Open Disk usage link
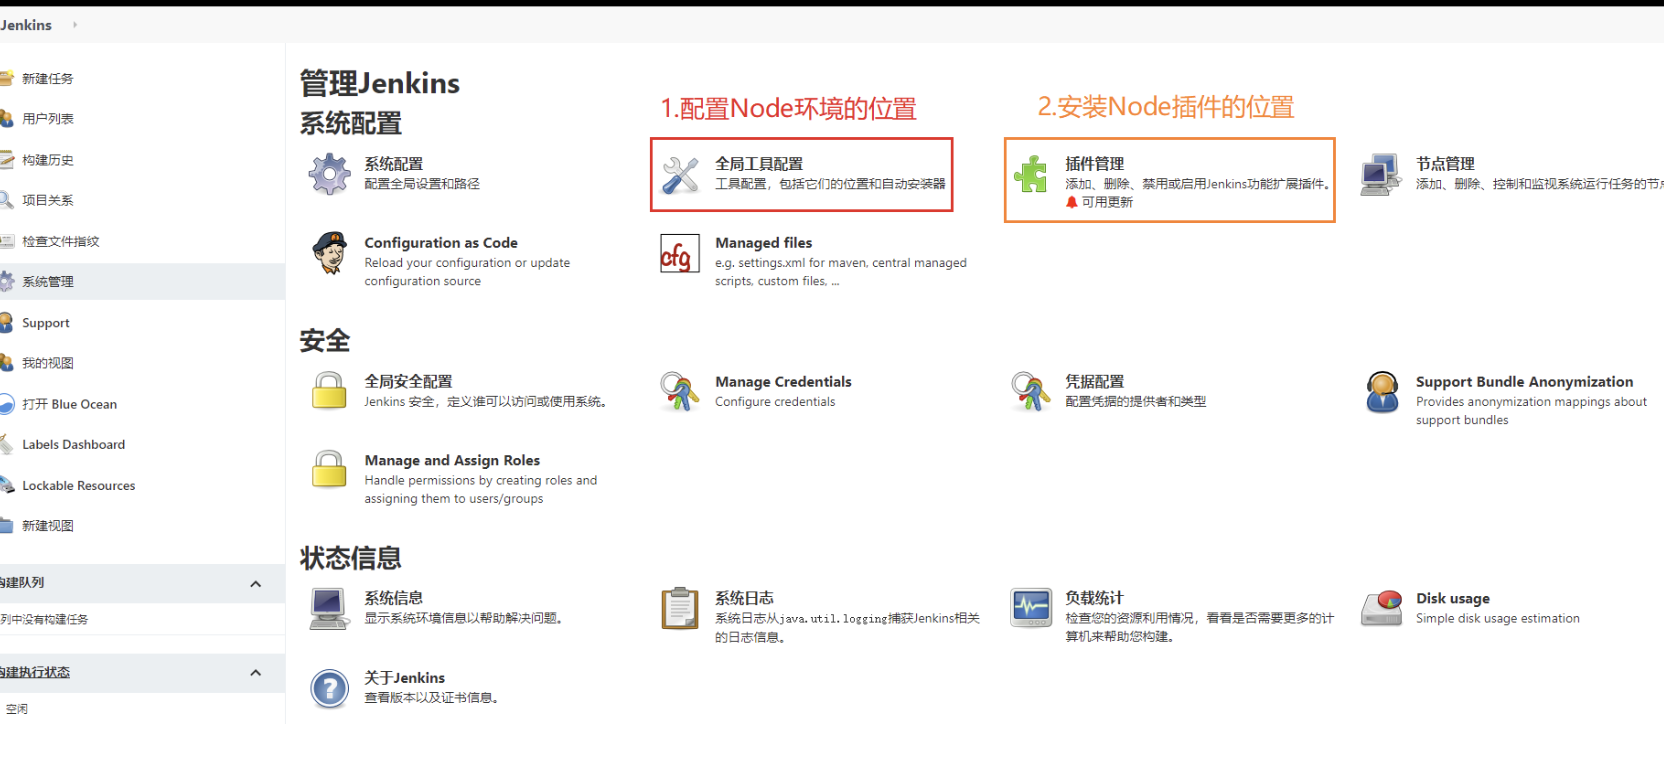This screenshot has width=1664, height=760. 1452,599
